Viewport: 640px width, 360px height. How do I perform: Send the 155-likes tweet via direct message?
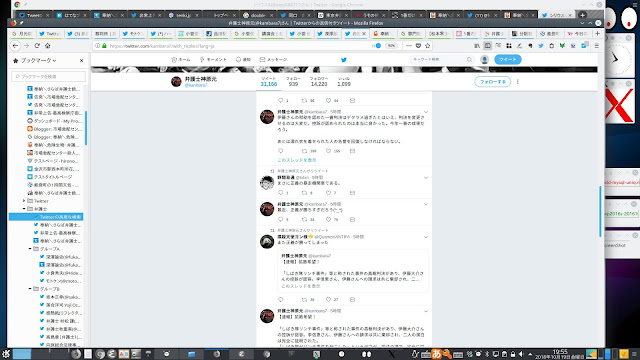[352, 151]
